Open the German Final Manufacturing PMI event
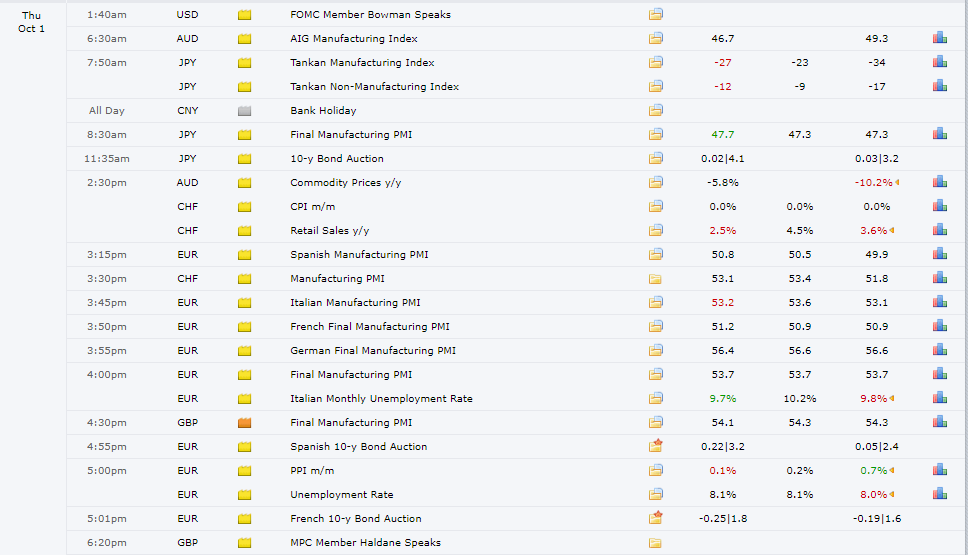 coord(373,350)
